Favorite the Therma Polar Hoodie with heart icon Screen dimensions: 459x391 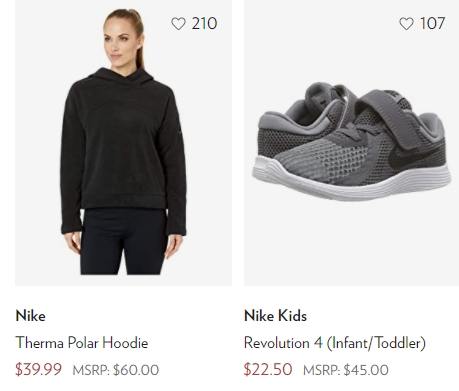pos(178,24)
